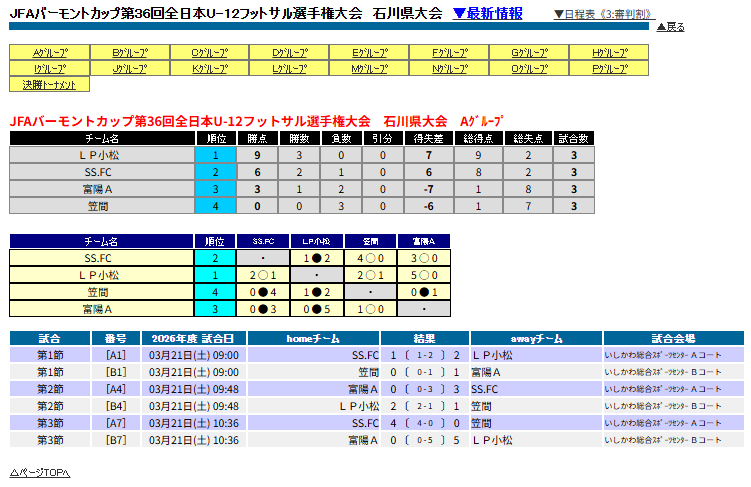Viewport: 751px width, 487px height.
Task: Open the Kグループ tab
Action: pos(209,69)
